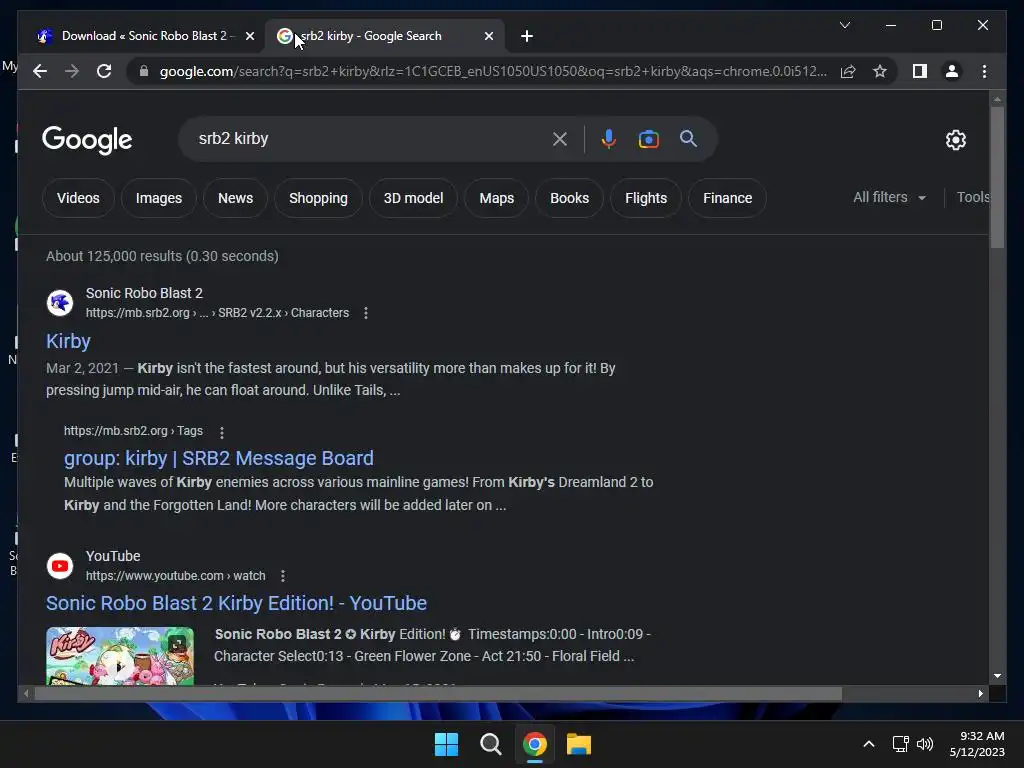The image size is (1024, 768).
Task: Bookmark this tab with the star icon
Action: [x=880, y=71]
